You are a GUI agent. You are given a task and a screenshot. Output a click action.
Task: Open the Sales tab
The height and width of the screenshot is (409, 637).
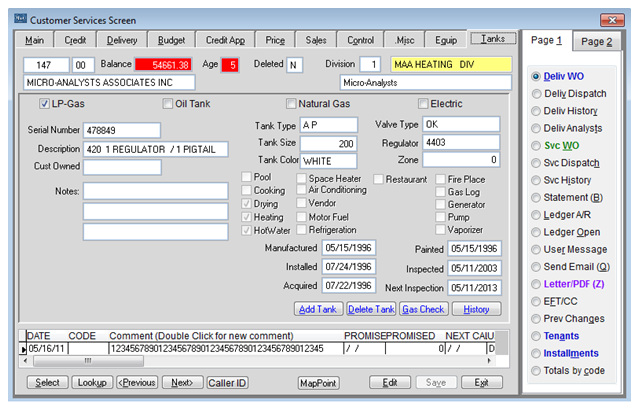pos(316,40)
